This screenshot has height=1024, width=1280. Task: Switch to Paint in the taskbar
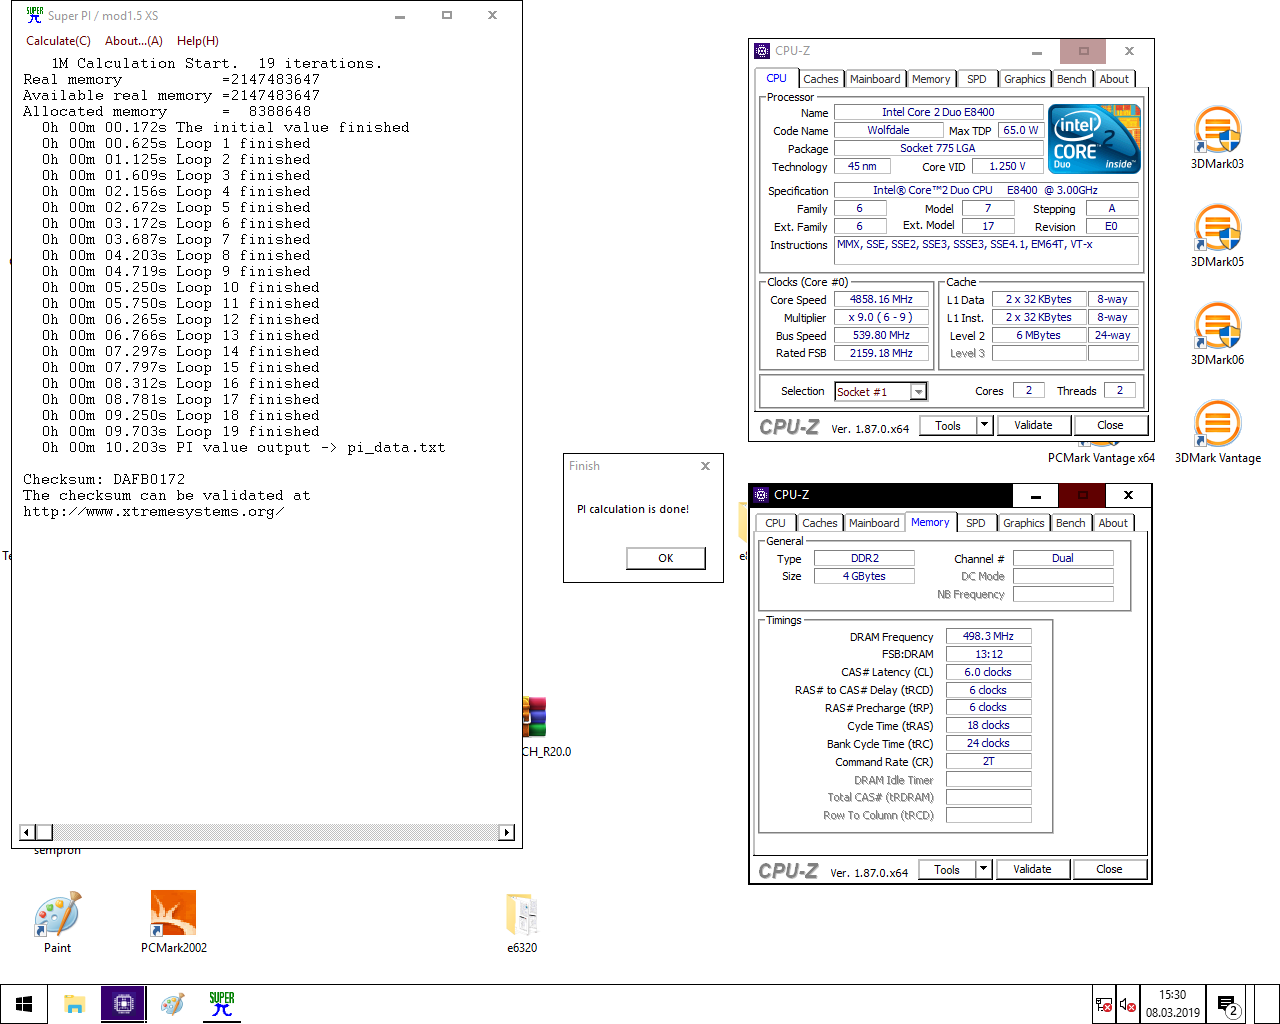click(x=173, y=1004)
